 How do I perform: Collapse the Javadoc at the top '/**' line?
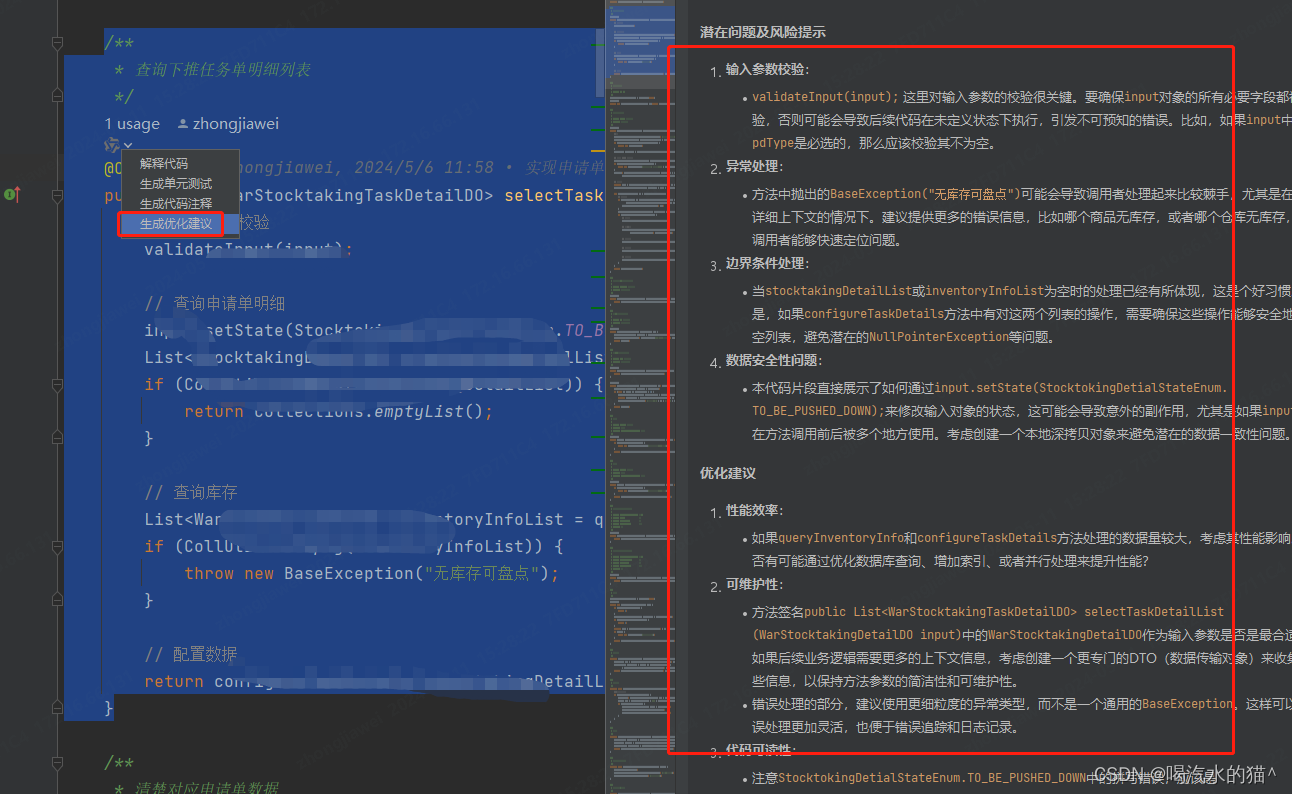point(57,43)
